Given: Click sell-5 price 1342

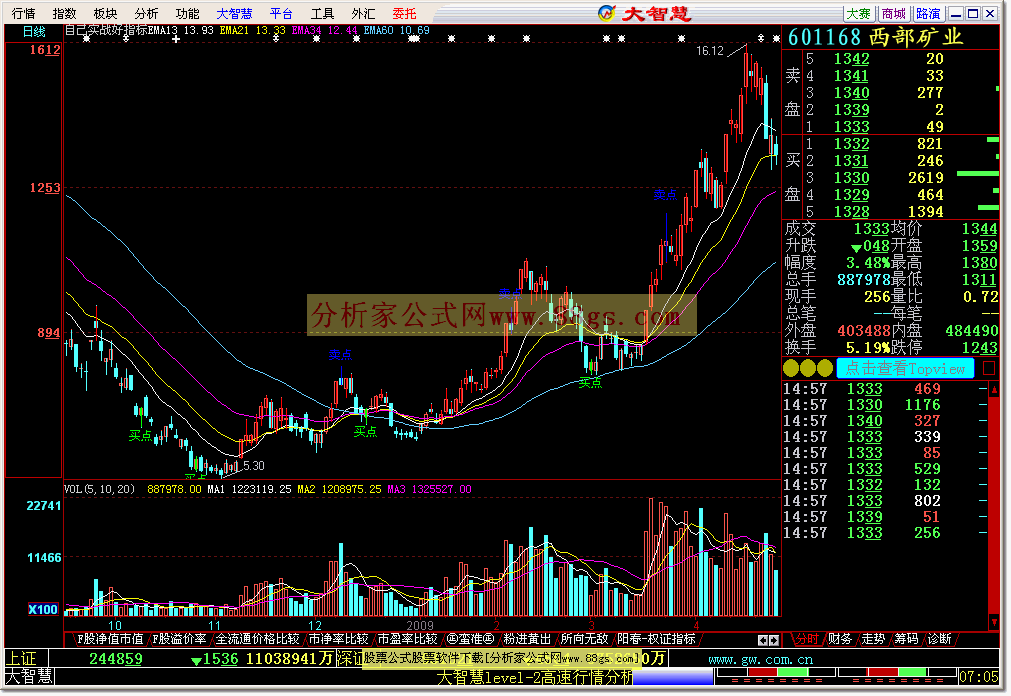Looking at the screenshot, I should point(851,59).
